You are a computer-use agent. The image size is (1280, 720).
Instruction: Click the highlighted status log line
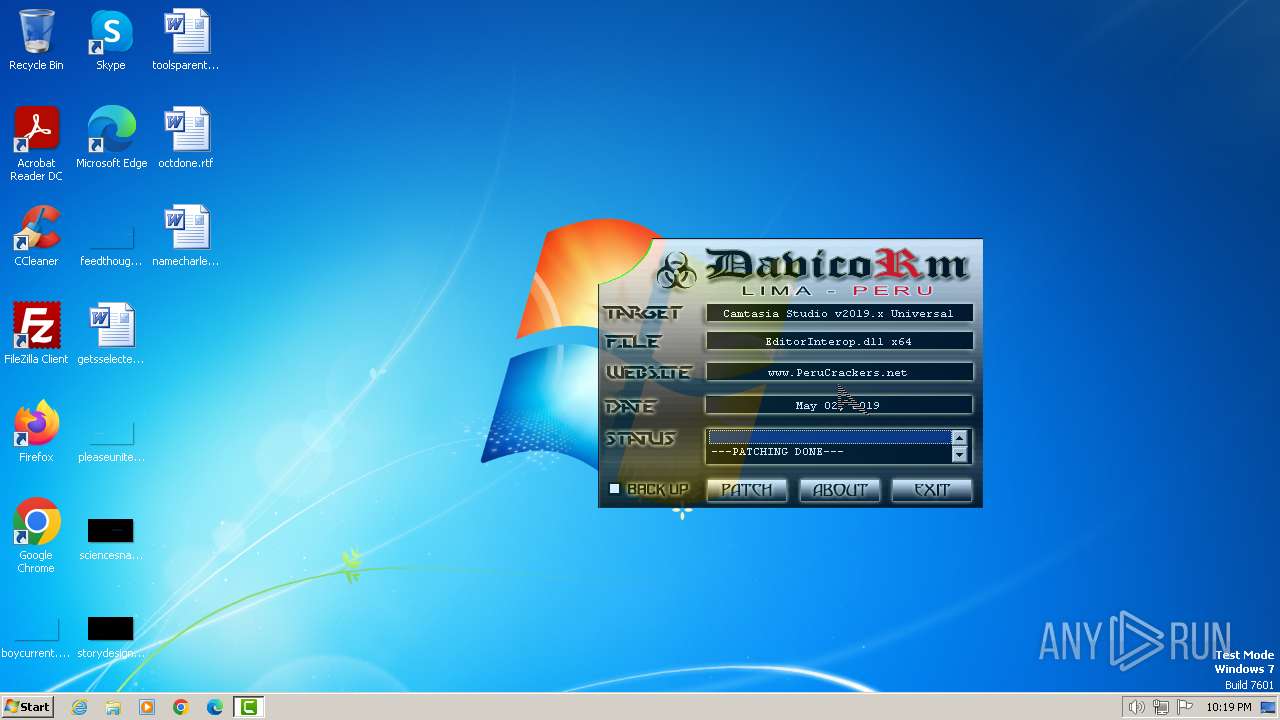click(x=830, y=437)
